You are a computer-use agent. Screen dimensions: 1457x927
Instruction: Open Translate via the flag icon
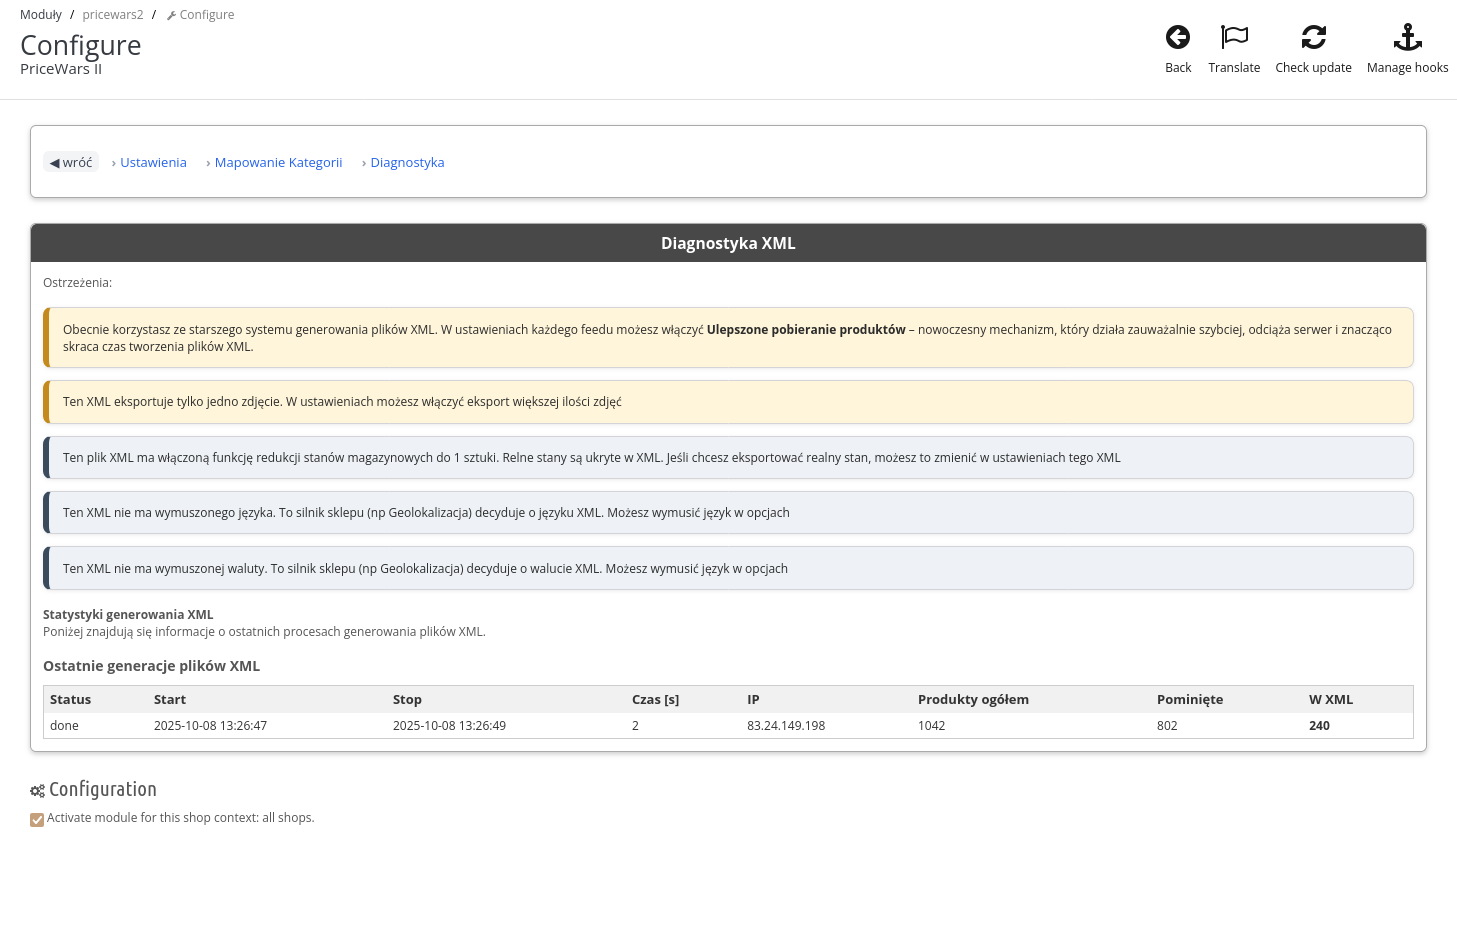click(x=1234, y=38)
